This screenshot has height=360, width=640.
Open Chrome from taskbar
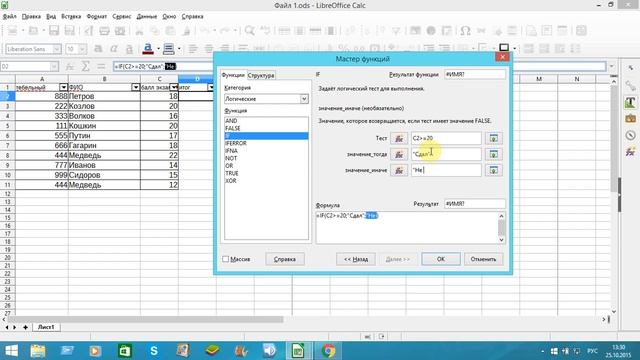pyautogui.click(x=328, y=351)
